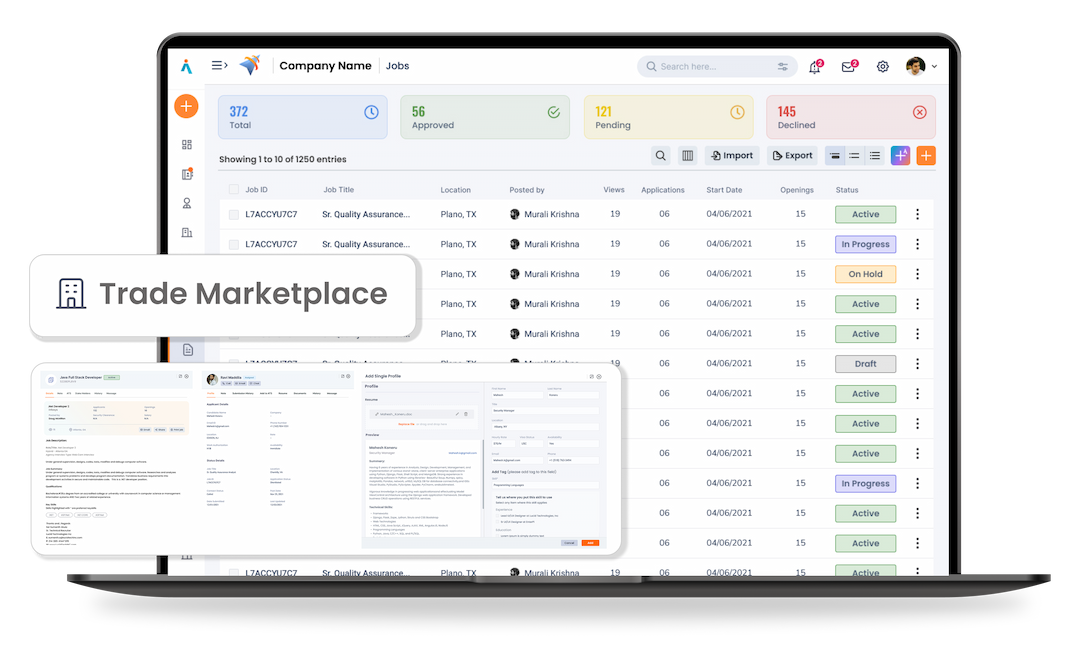
Task: Open the mail inbox envelope icon
Action: 848,67
